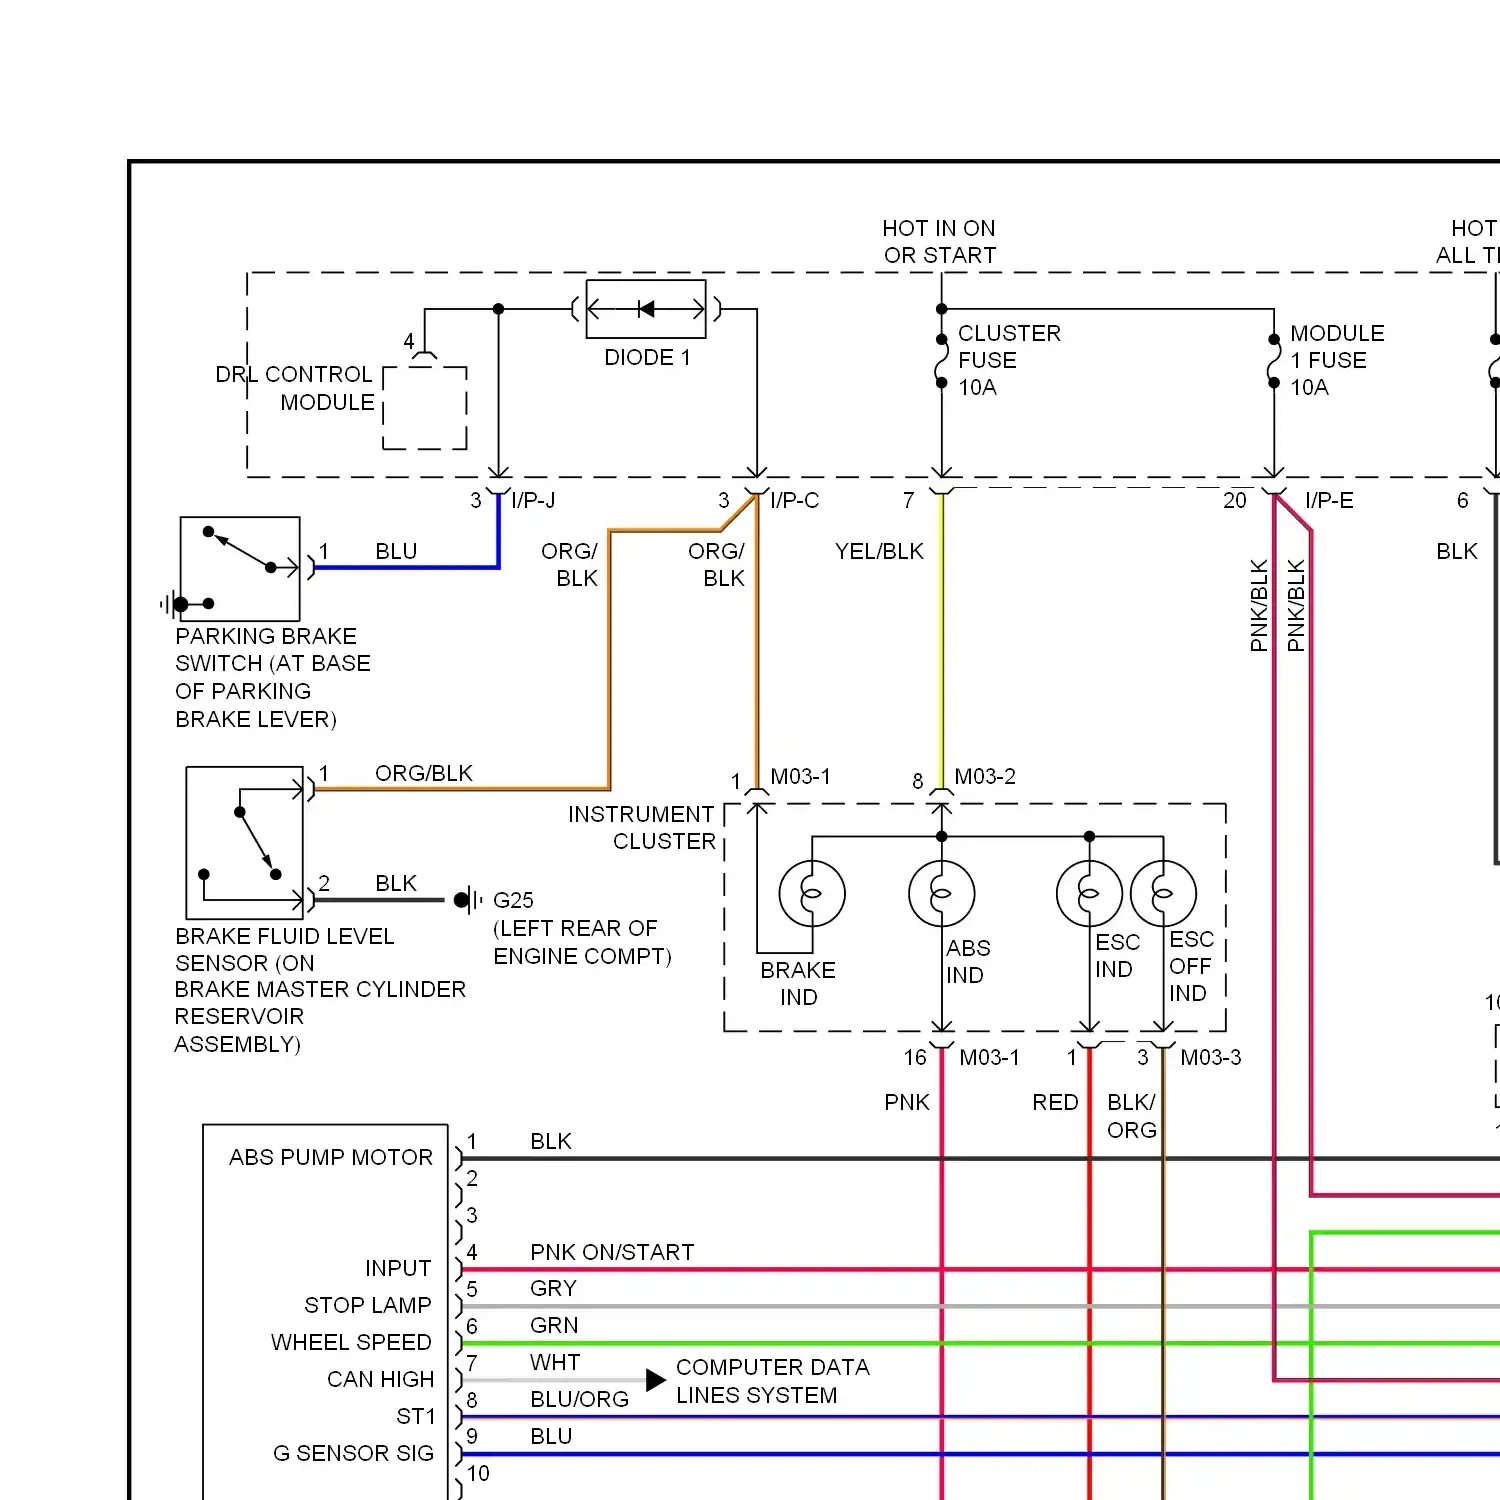Click "COMPUTER DATA LINES SYSTEM" text
The width and height of the screenshot is (1500, 1500).
tap(773, 1381)
